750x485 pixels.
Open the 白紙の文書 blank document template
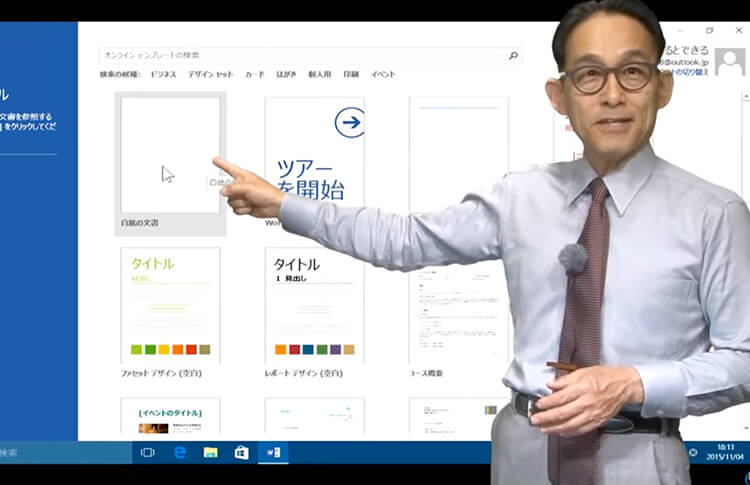tap(170, 164)
